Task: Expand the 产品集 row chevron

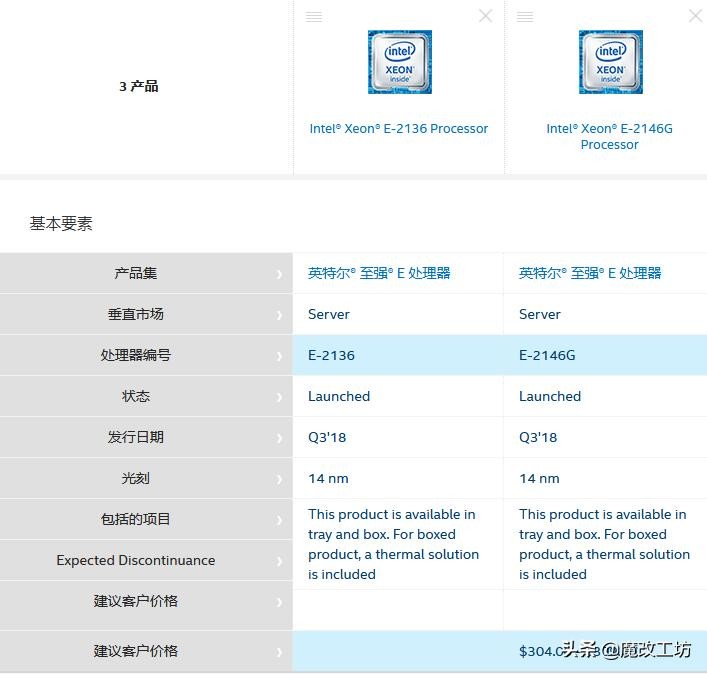Action: coord(279,274)
